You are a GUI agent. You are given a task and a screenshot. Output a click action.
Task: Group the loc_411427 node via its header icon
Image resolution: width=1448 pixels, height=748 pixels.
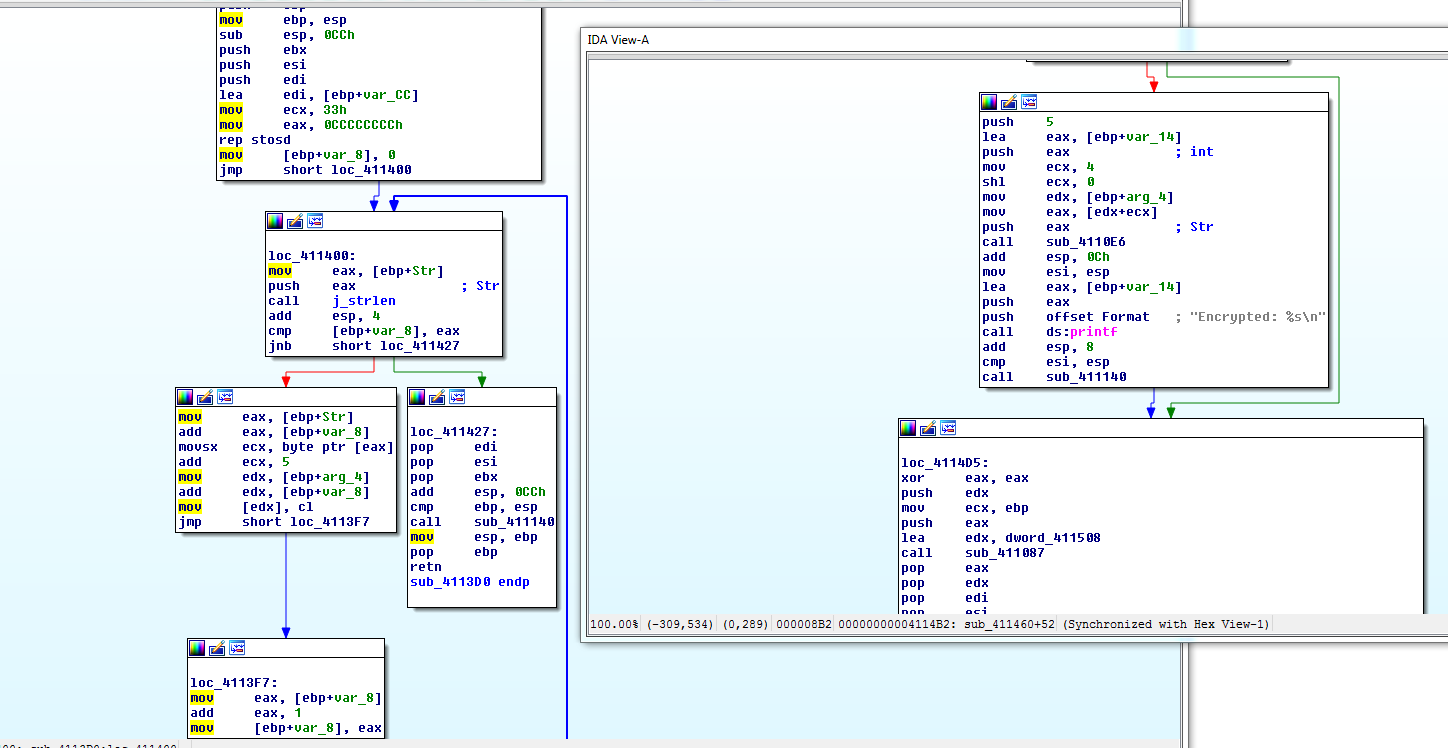pyautogui.click(x=457, y=398)
